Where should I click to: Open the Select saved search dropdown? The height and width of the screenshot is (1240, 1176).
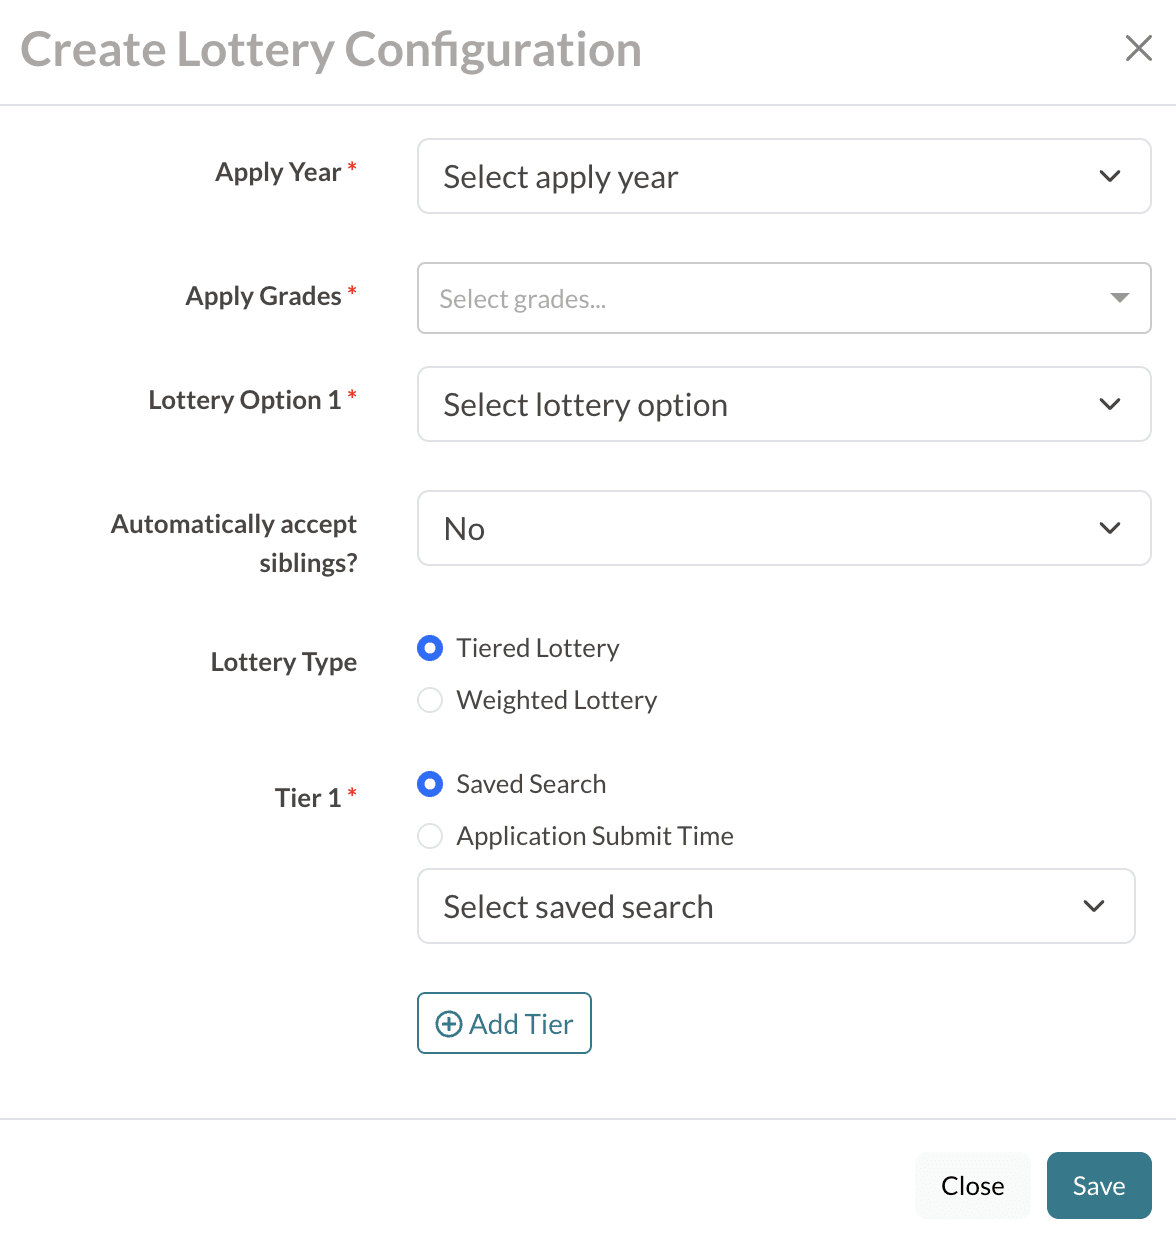(777, 906)
